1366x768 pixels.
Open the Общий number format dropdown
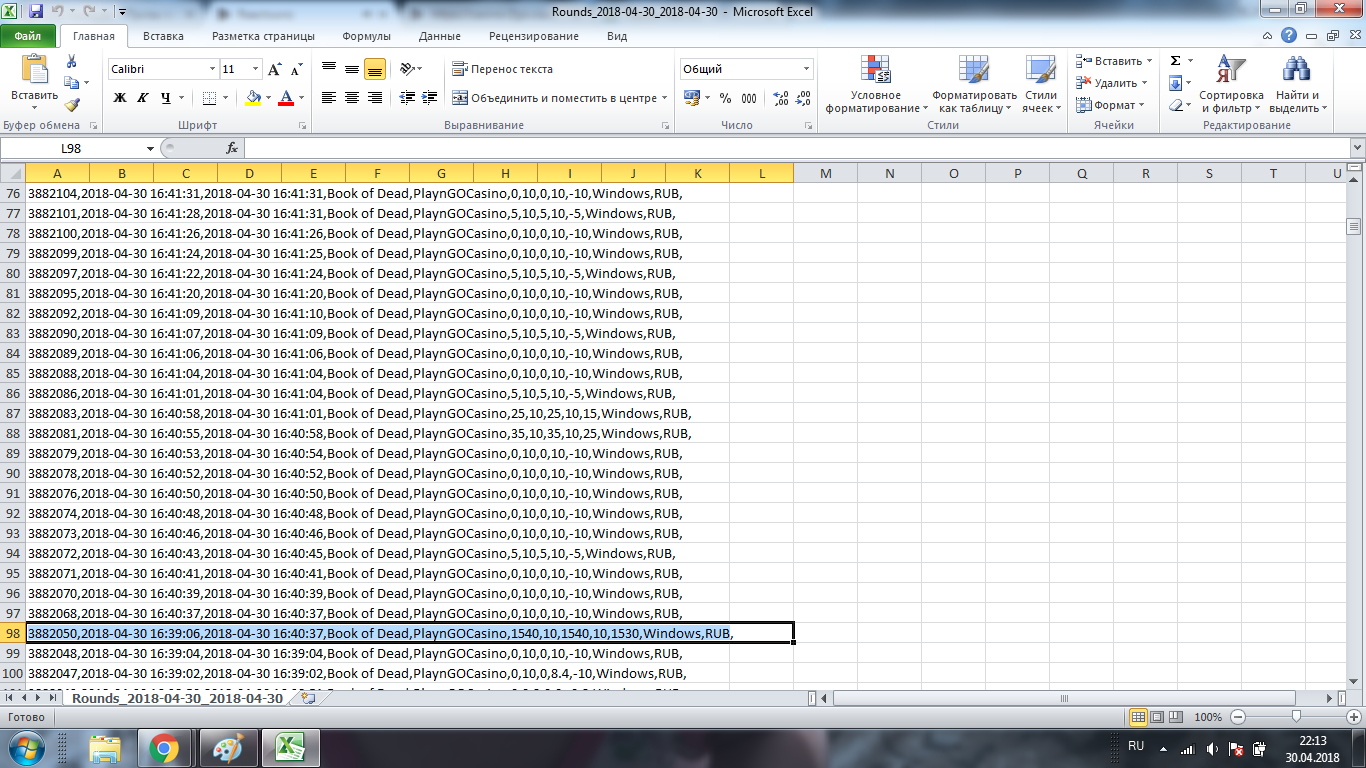tap(807, 69)
